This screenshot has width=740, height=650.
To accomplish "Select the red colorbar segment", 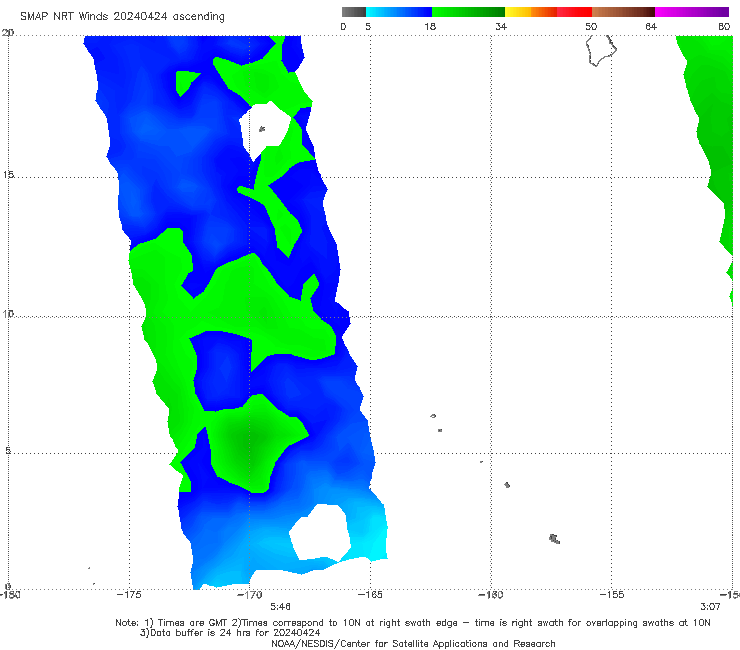I will (574, 12).
